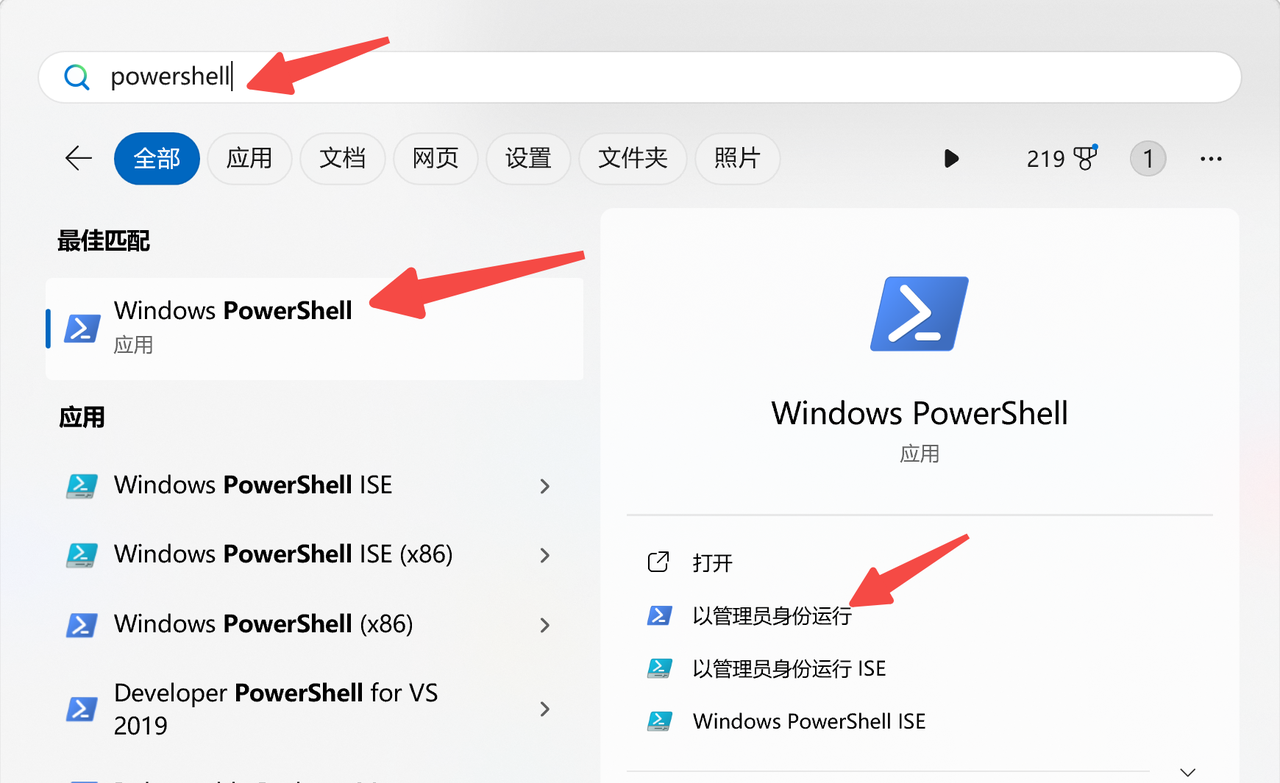
Task: Select the Windows PowerShell best match icon
Action: tap(81, 327)
